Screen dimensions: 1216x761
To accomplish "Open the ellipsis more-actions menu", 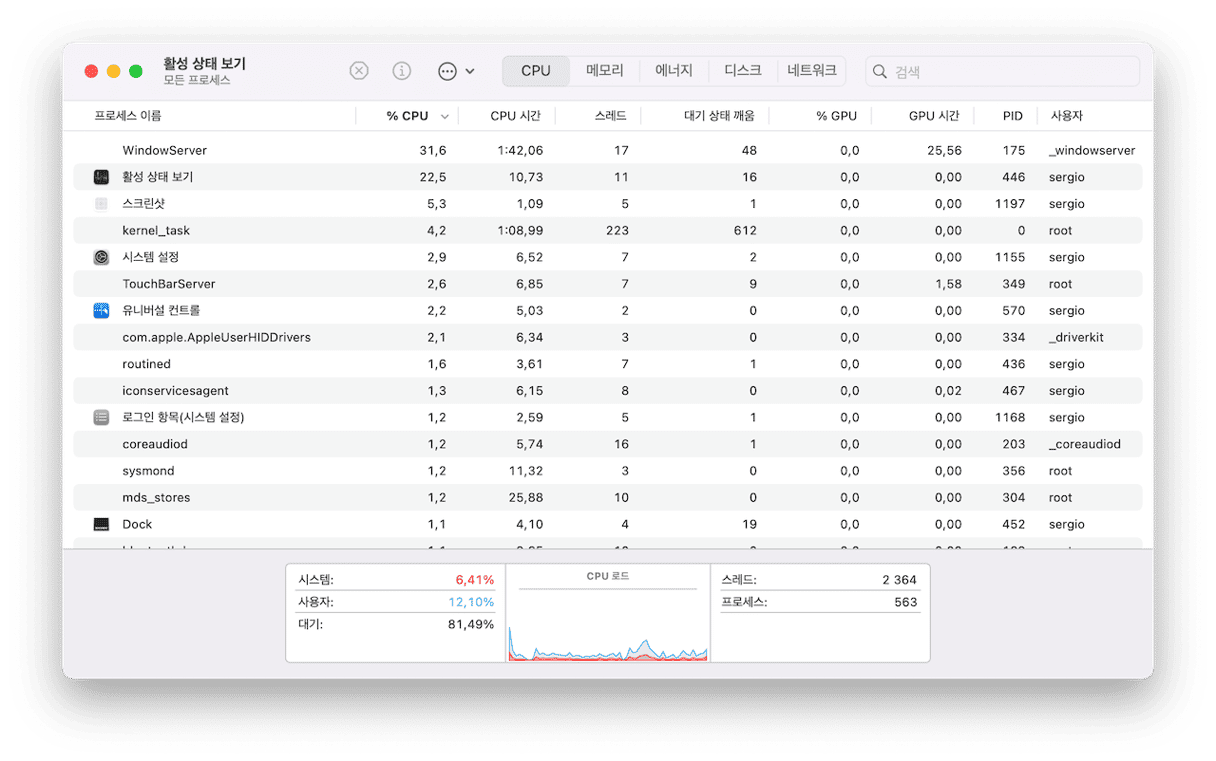I will [456, 71].
